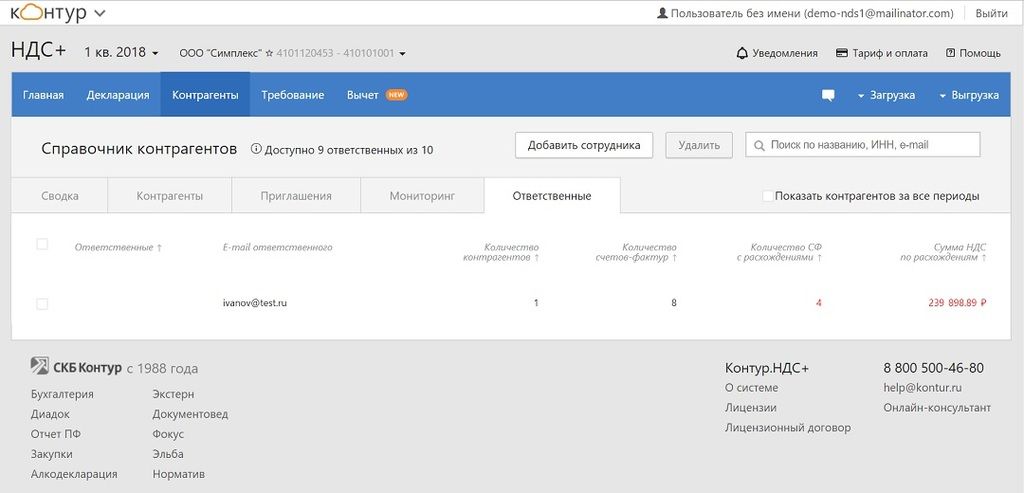The image size is (1024, 493).
Task: Open the Лицензионный договор footer link
Action: pyautogui.click(x=788, y=428)
